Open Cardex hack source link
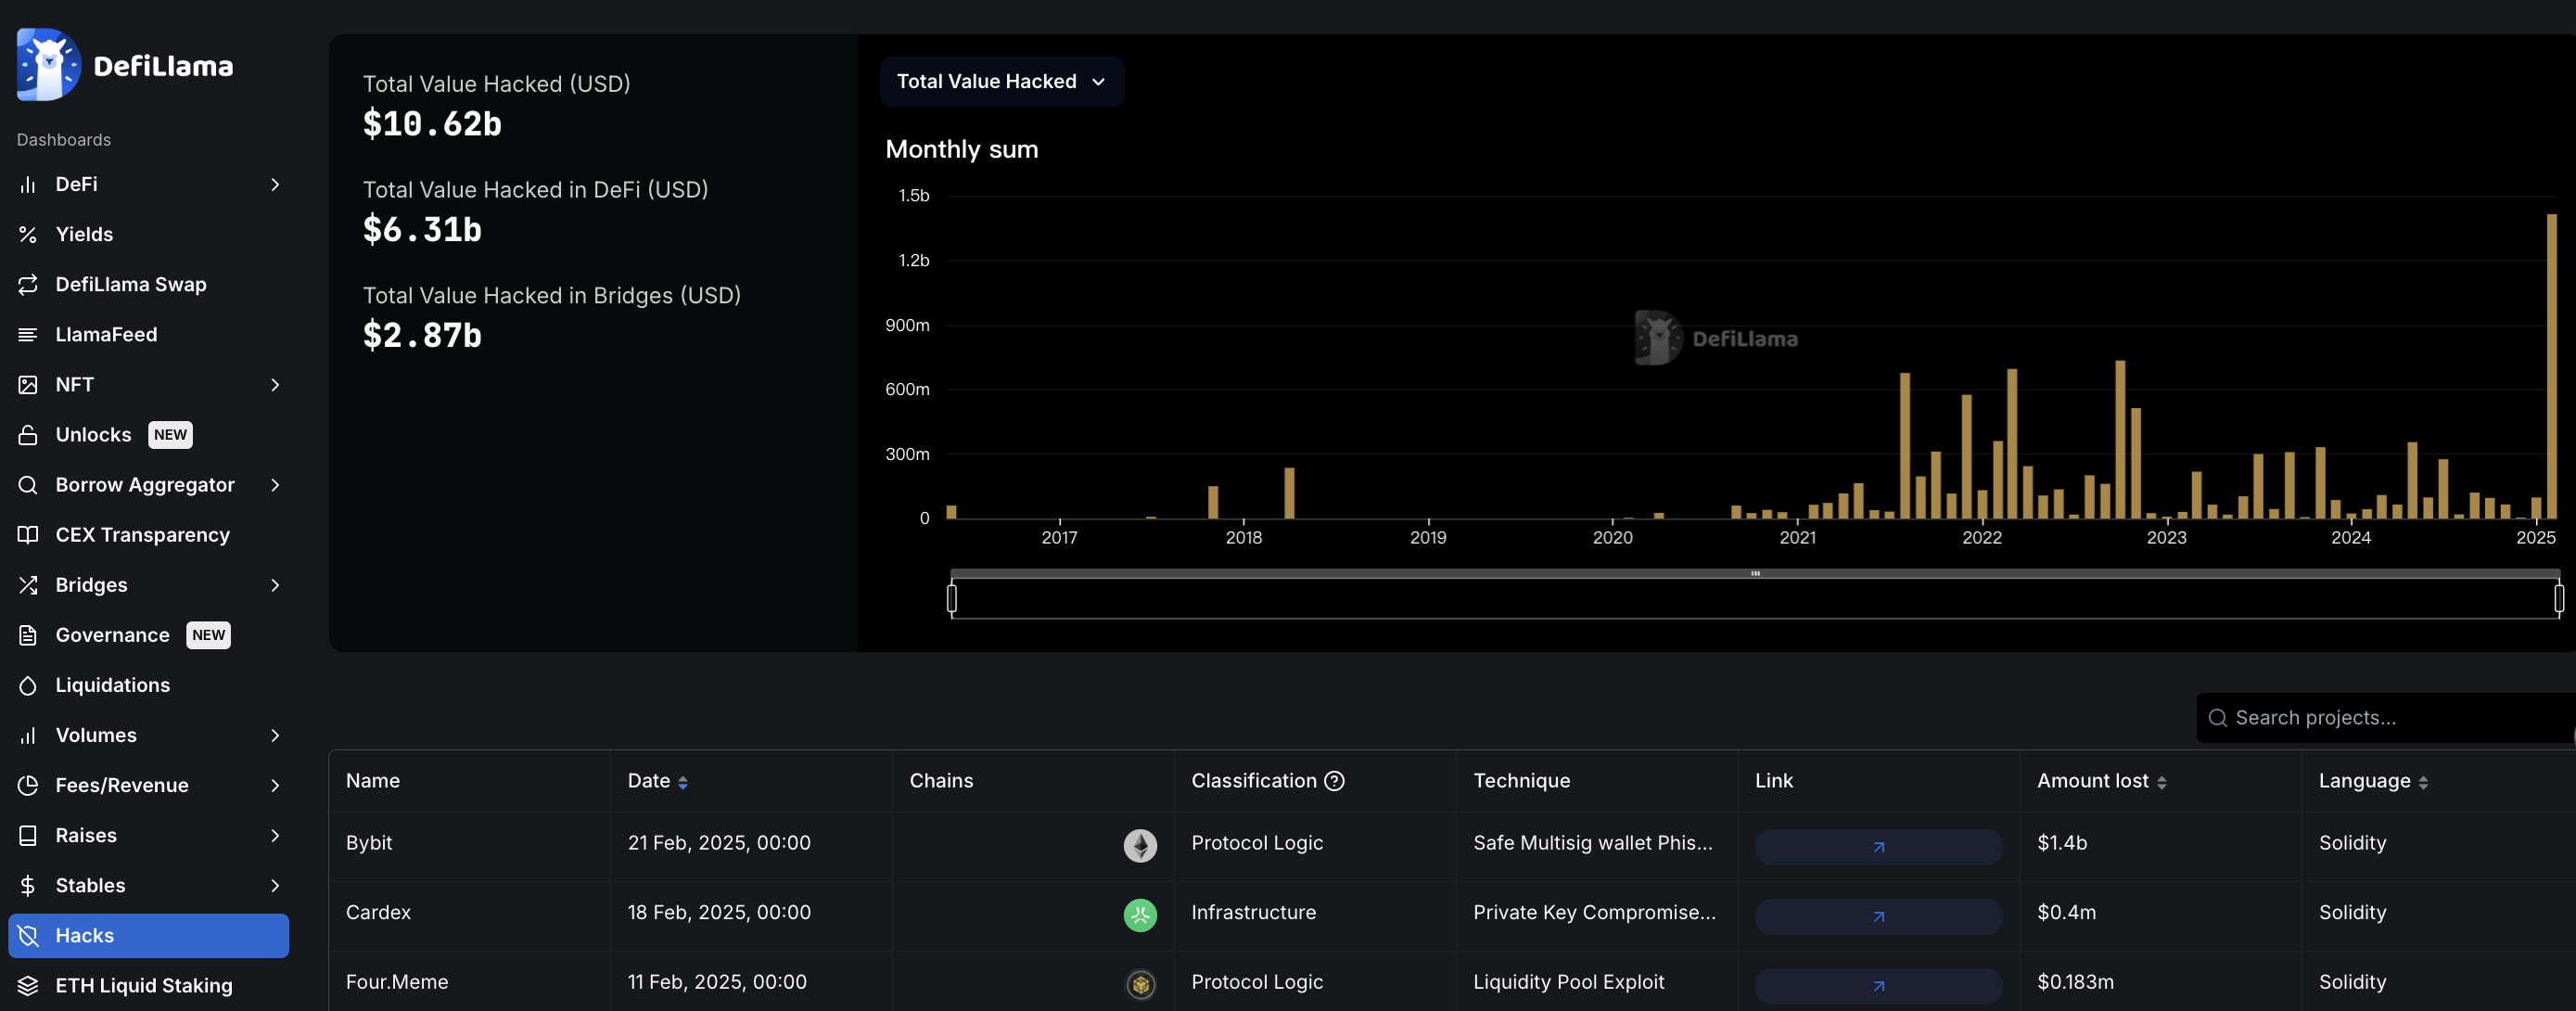This screenshot has height=1011, width=2576. coord(1878,916)
